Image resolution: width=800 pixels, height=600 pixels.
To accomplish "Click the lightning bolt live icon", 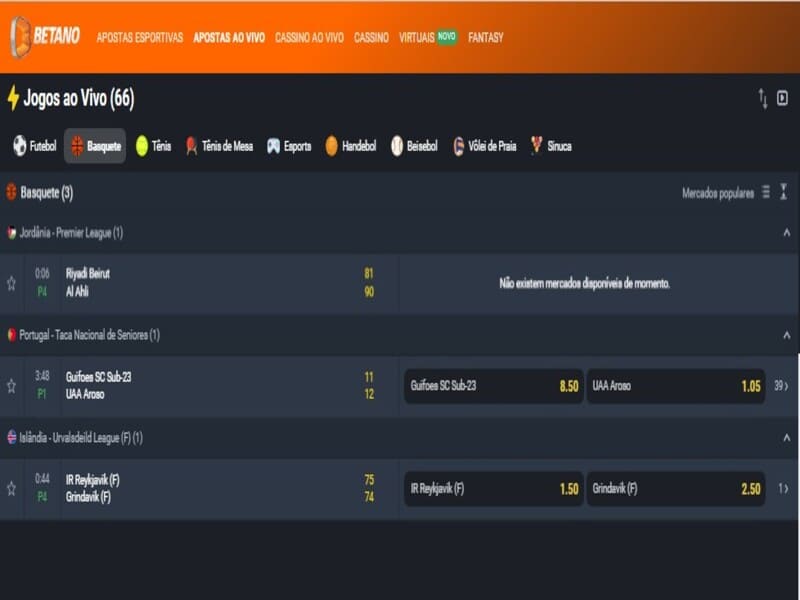I will [x=13, y=98].
